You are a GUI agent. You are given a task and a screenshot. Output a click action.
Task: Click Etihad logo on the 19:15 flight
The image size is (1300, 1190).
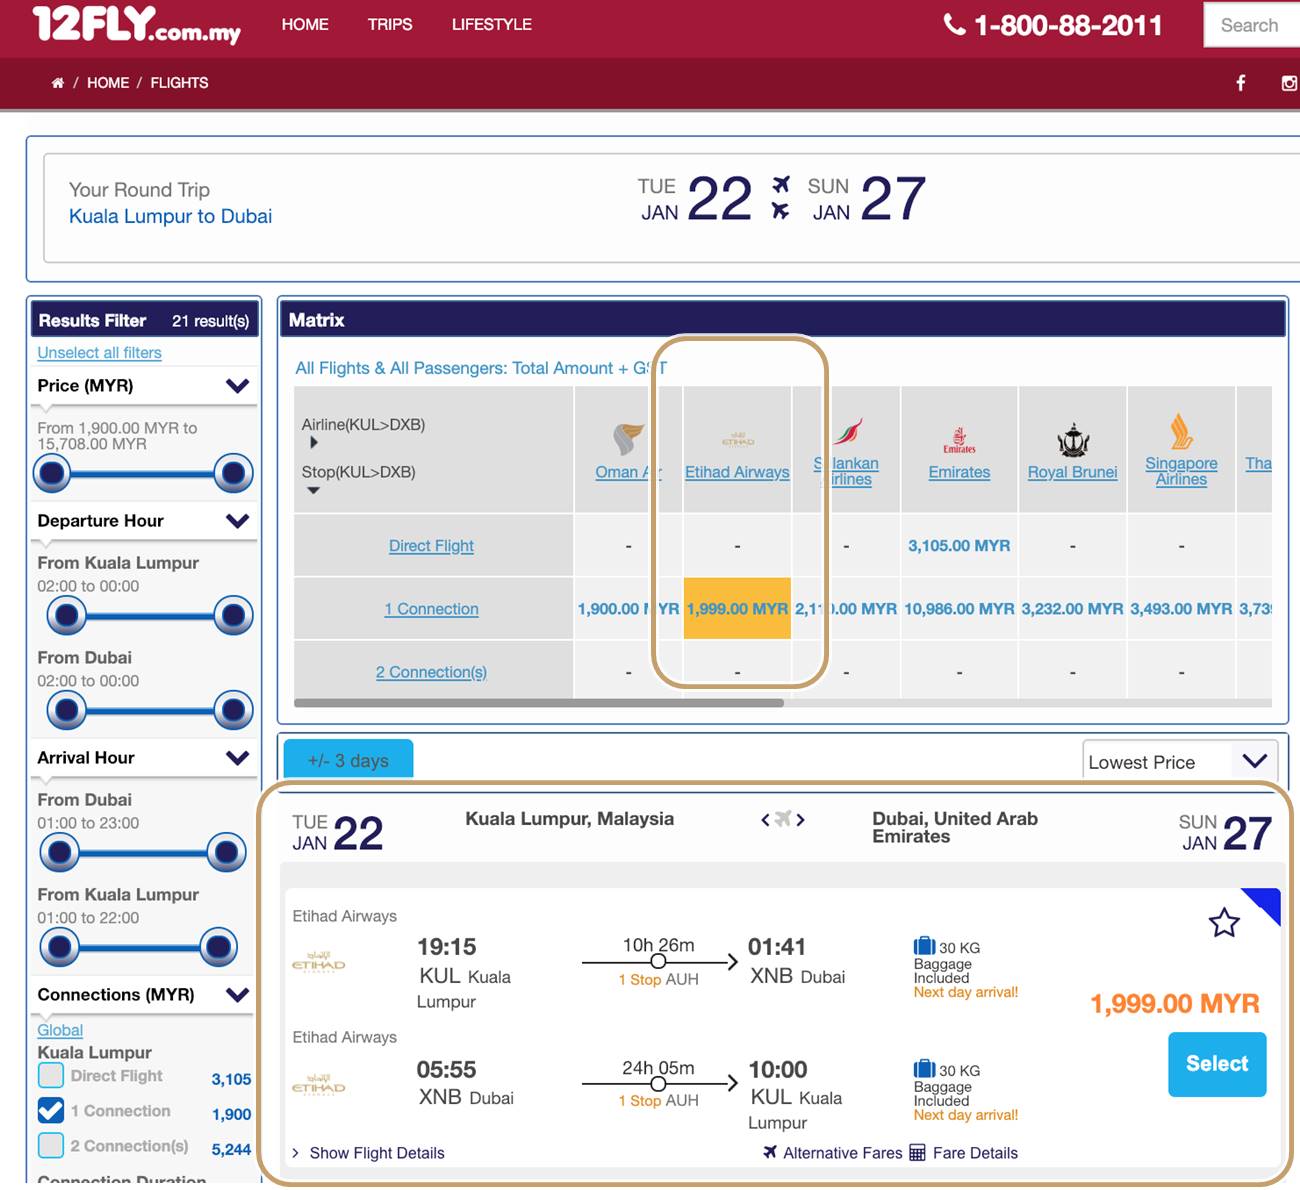click(x=319, y=964)
